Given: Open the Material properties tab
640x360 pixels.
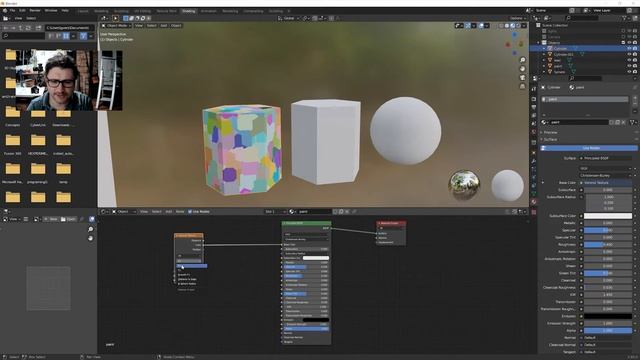Looking at the screenshot, I should click(534, 202).
